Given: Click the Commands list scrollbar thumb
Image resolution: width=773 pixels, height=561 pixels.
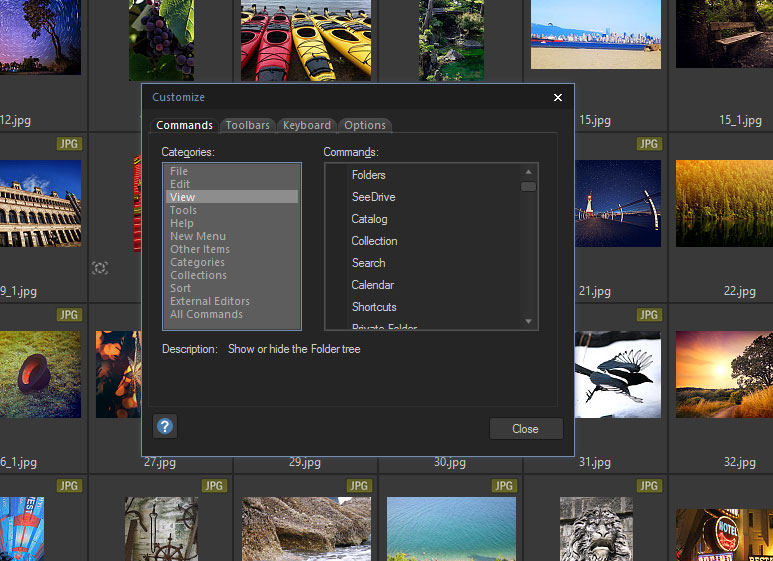Looking at the screenshot, I should click(x=528, y=186).
